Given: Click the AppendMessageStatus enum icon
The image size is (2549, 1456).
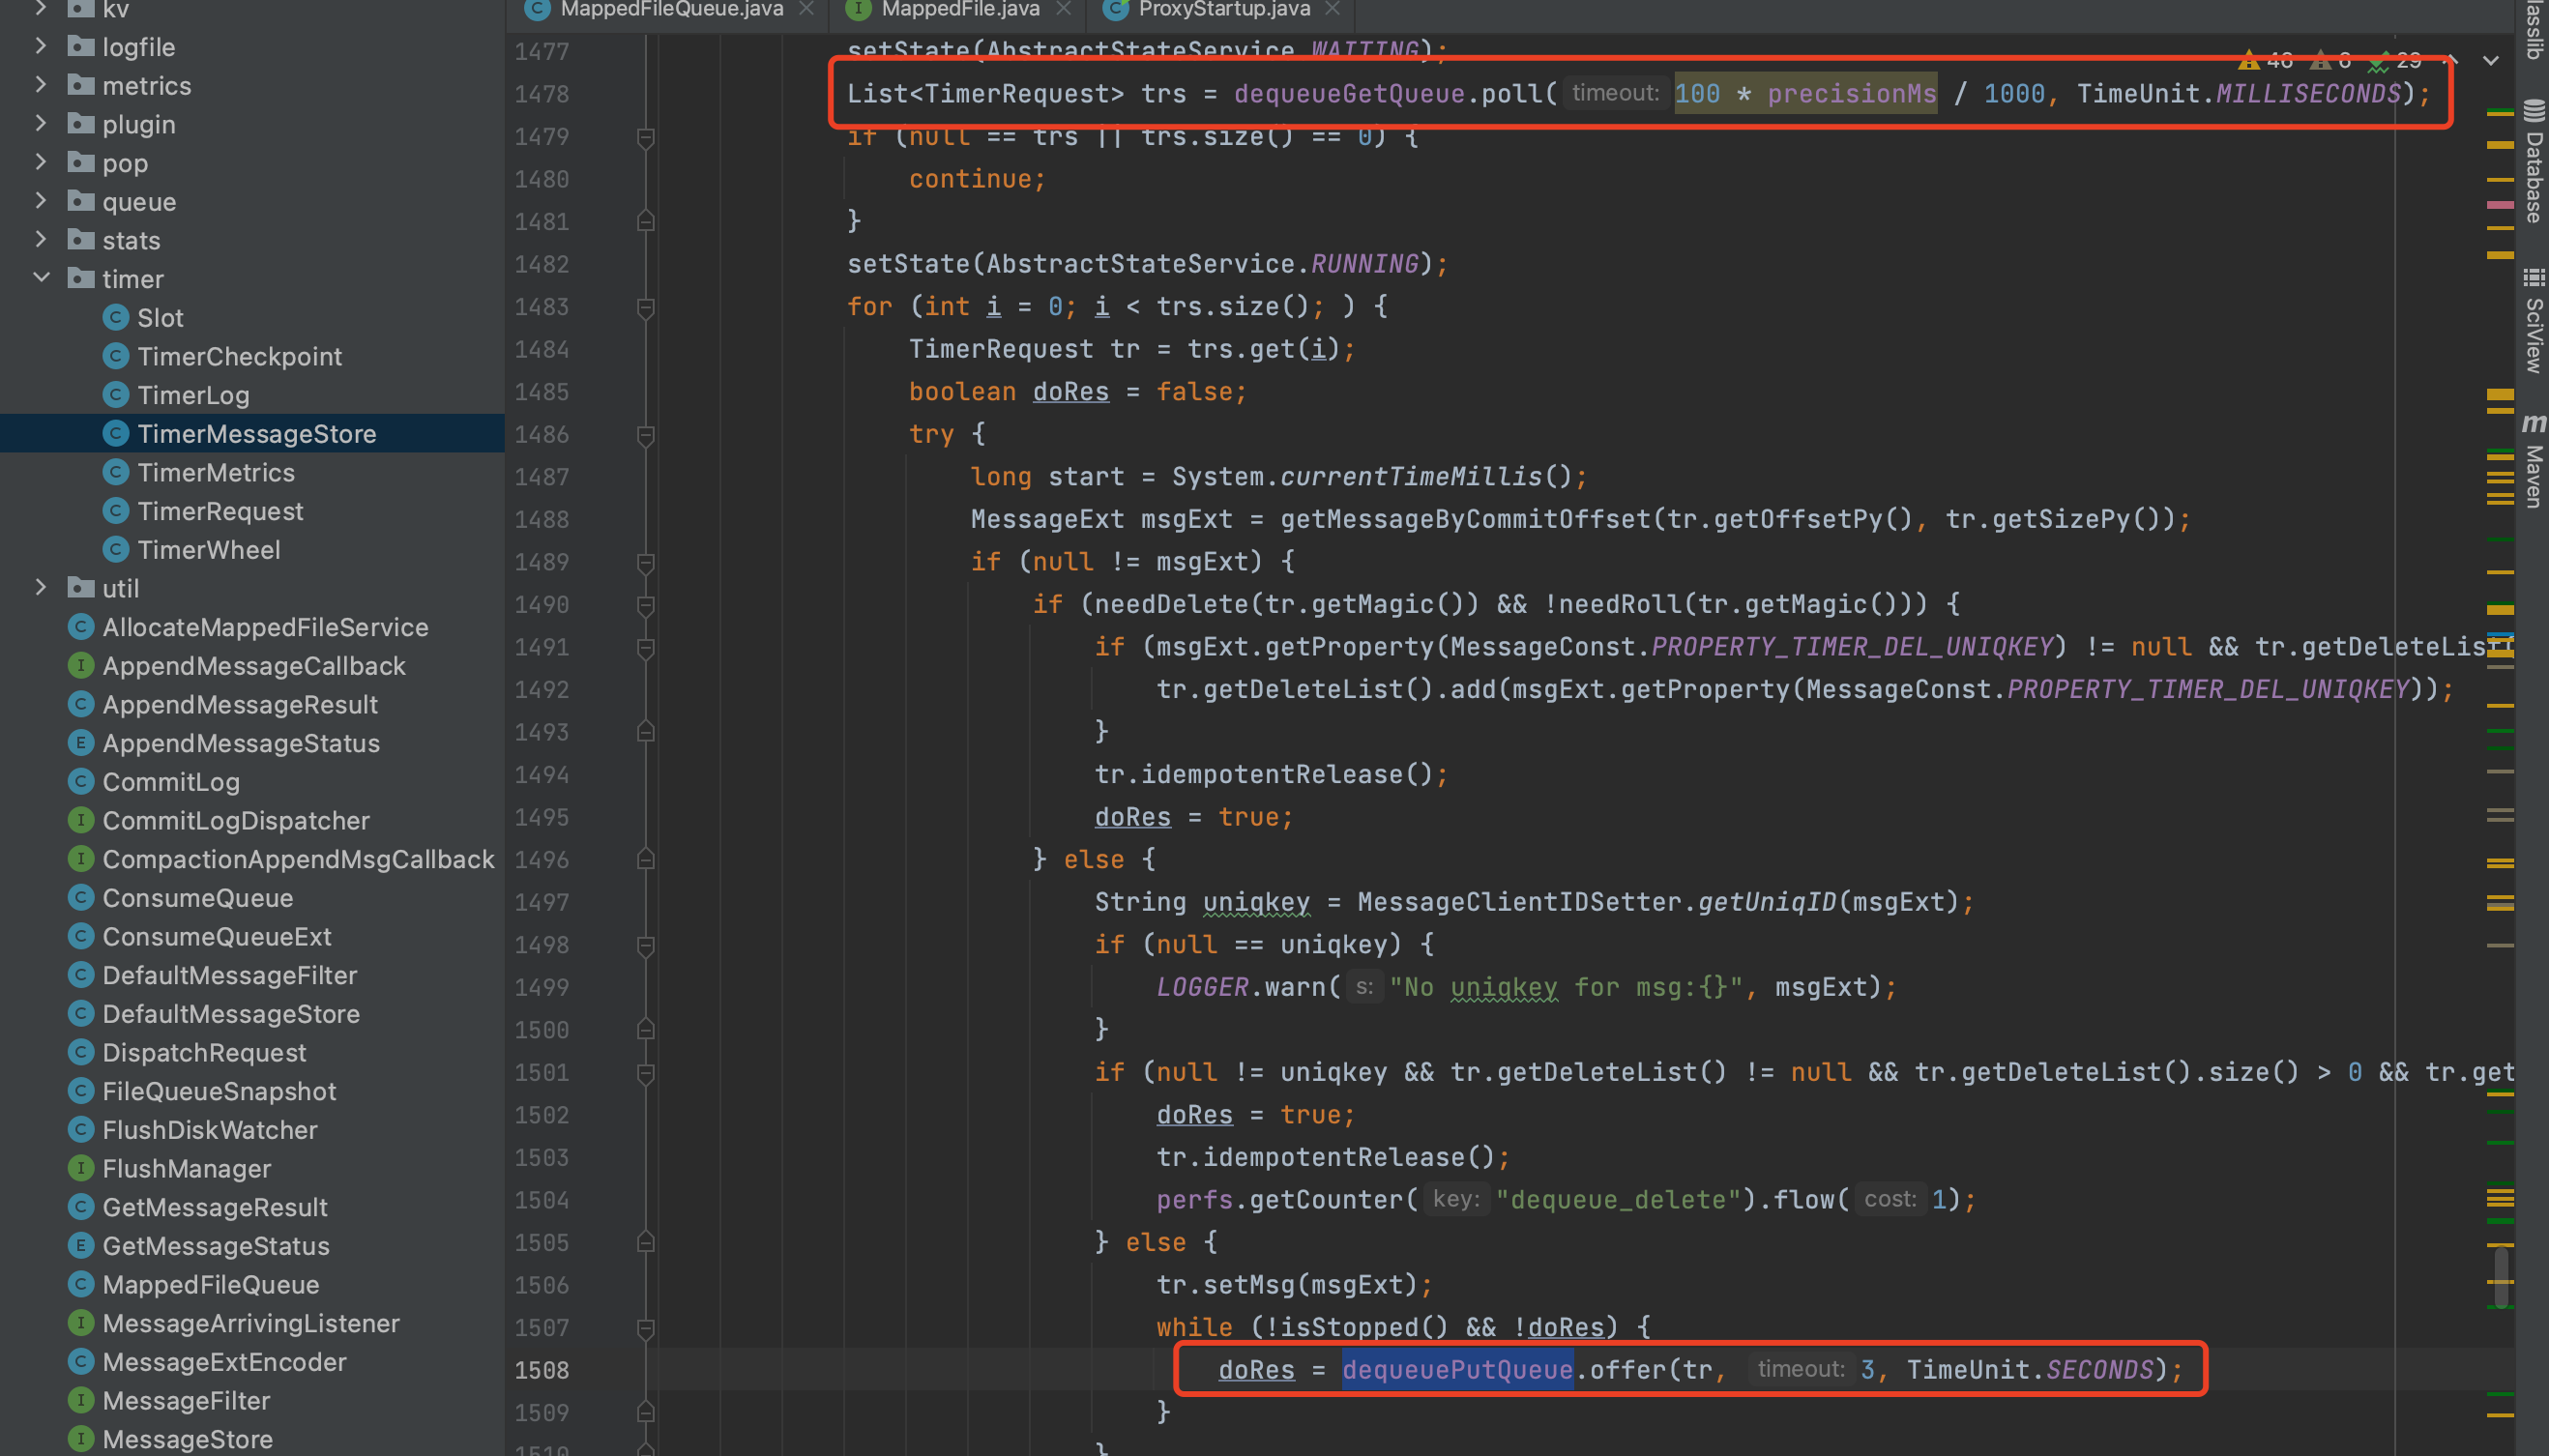Looking at the screenshot, I should (82, 743).
